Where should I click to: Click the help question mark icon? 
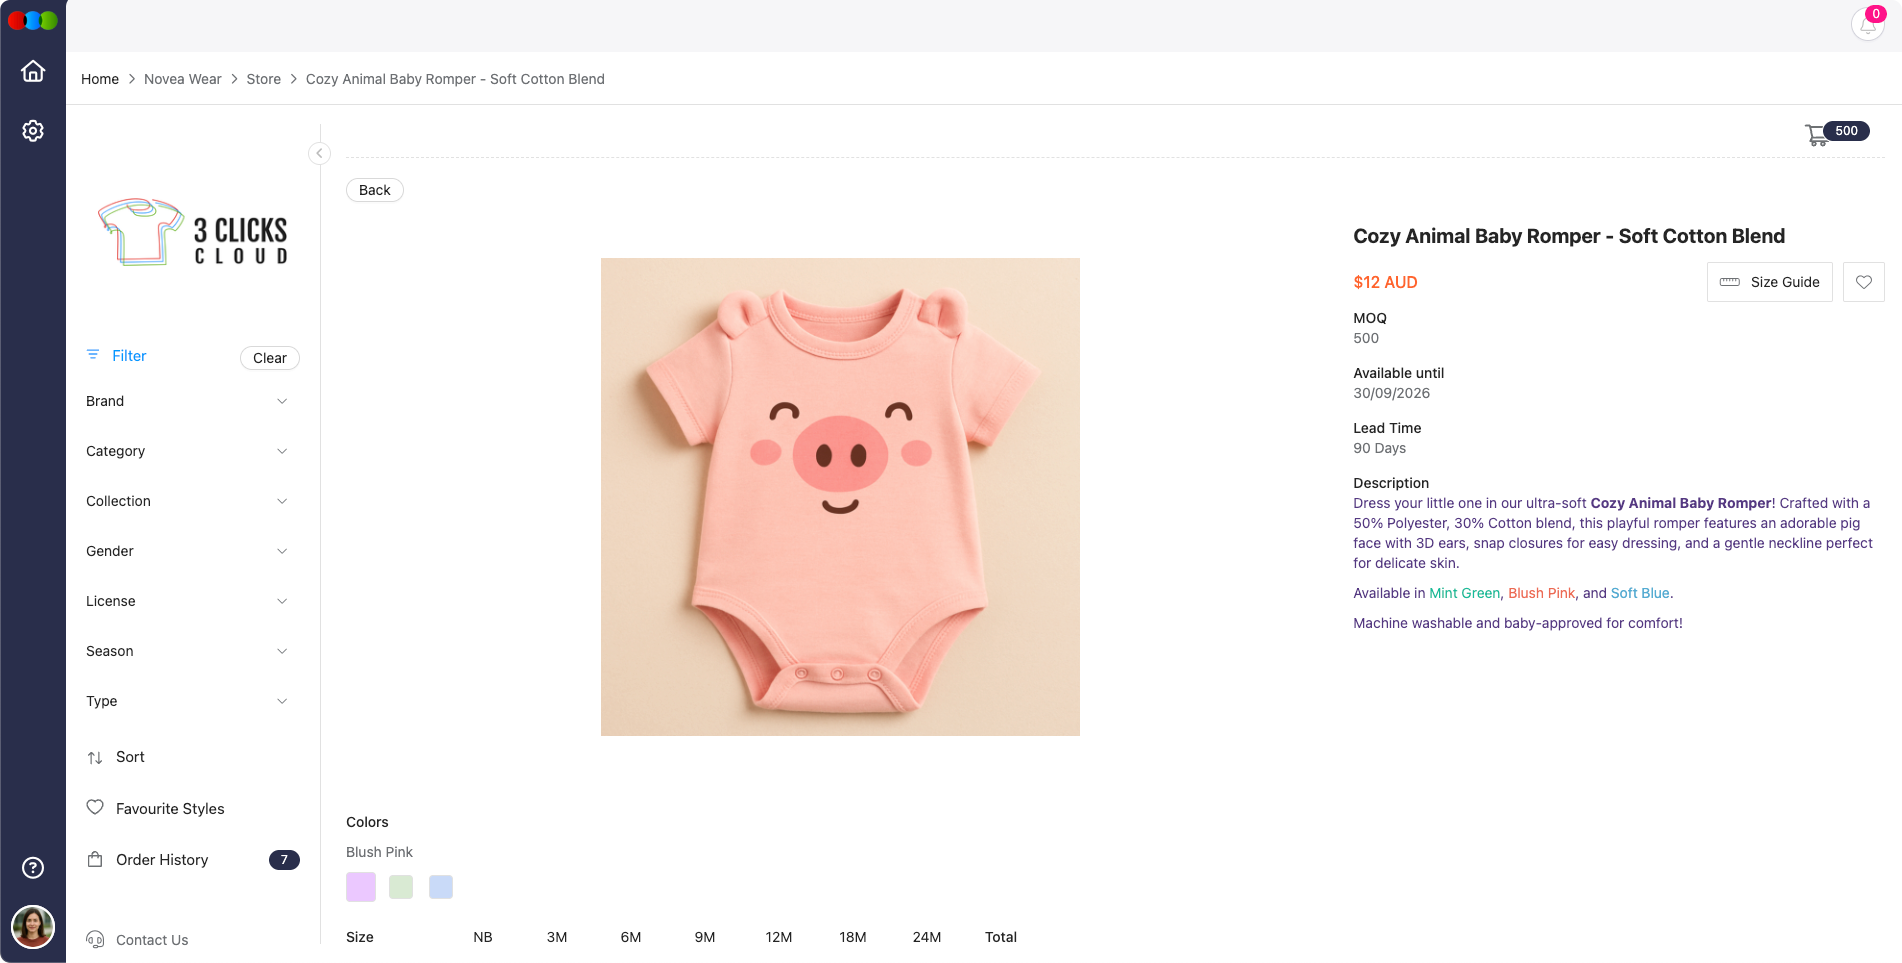click(x=33, y=867)
